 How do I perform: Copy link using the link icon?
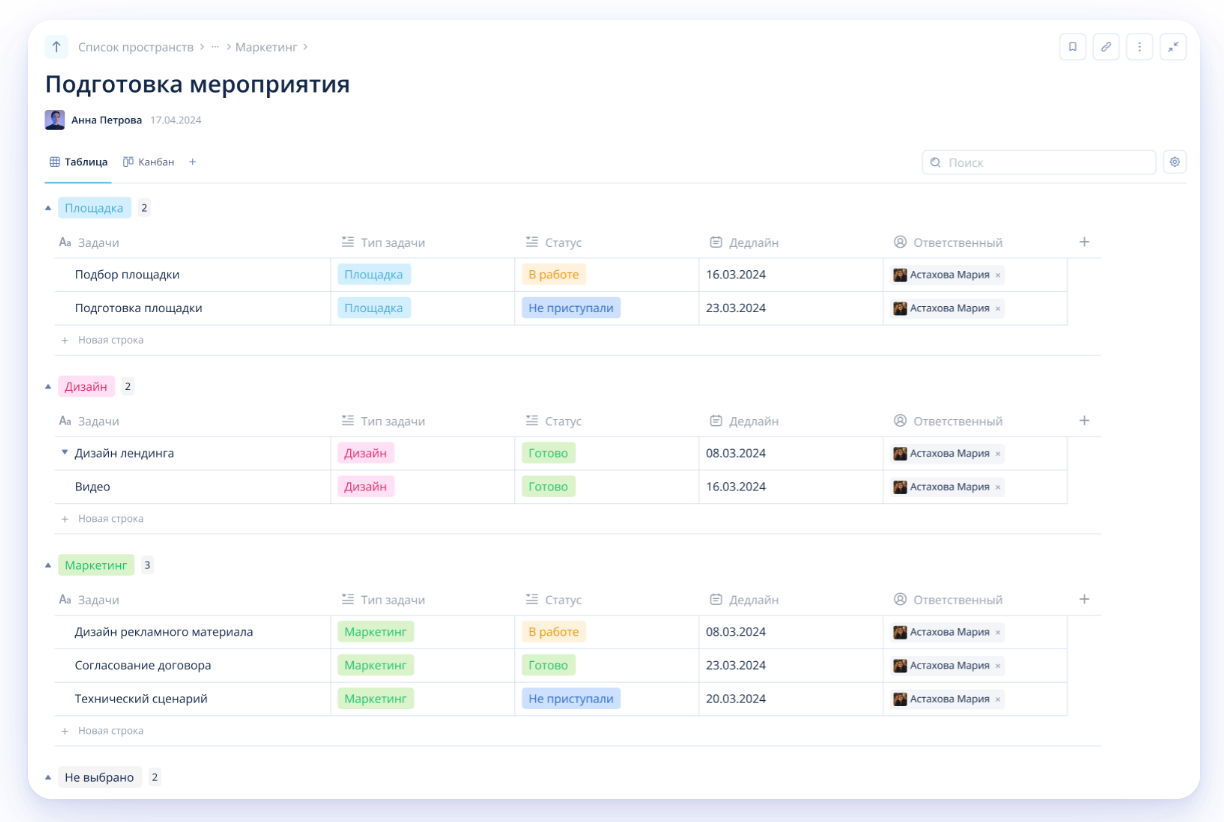[x=1106, y=47]
